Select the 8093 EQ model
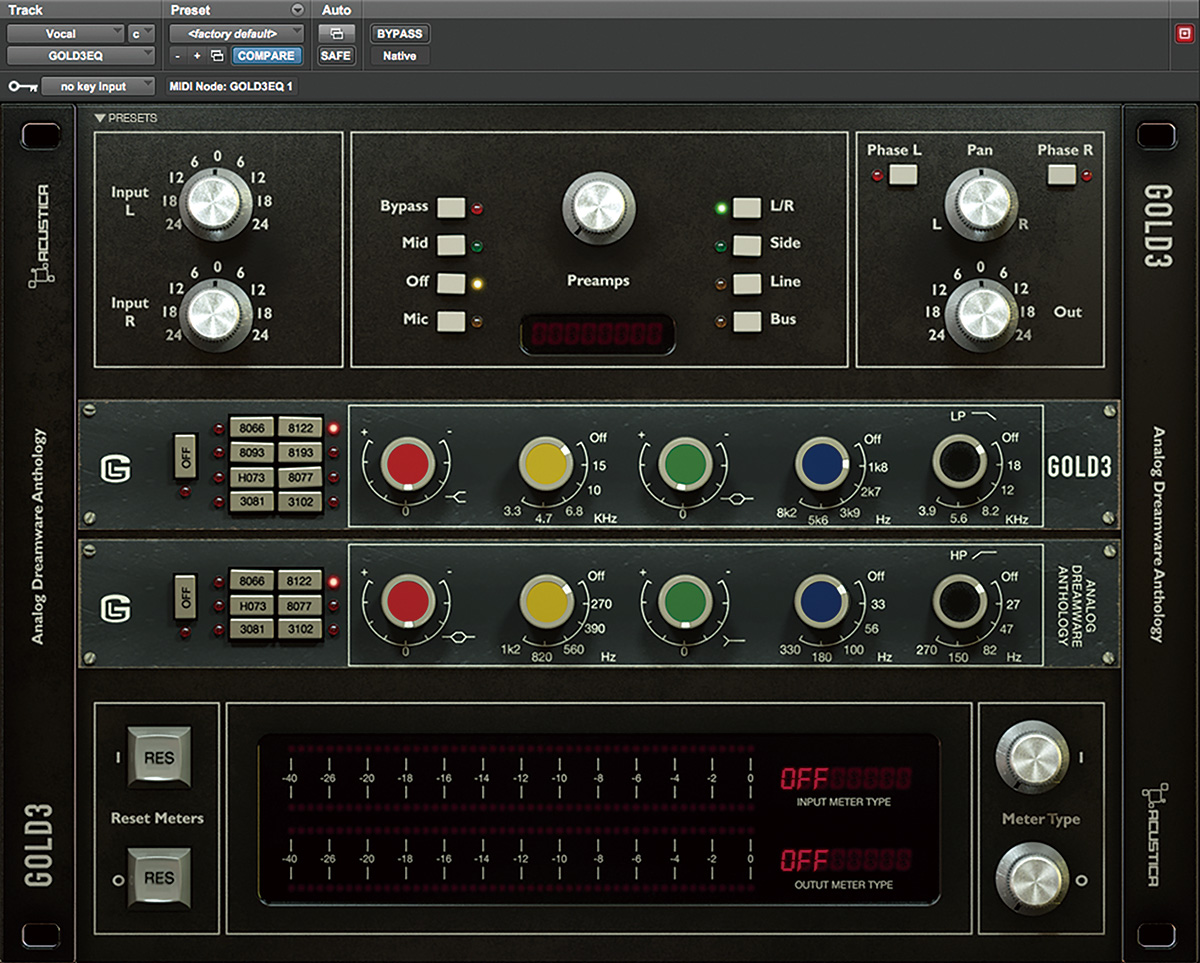This screenshot has height=963, width=1200. coord(251,453)
